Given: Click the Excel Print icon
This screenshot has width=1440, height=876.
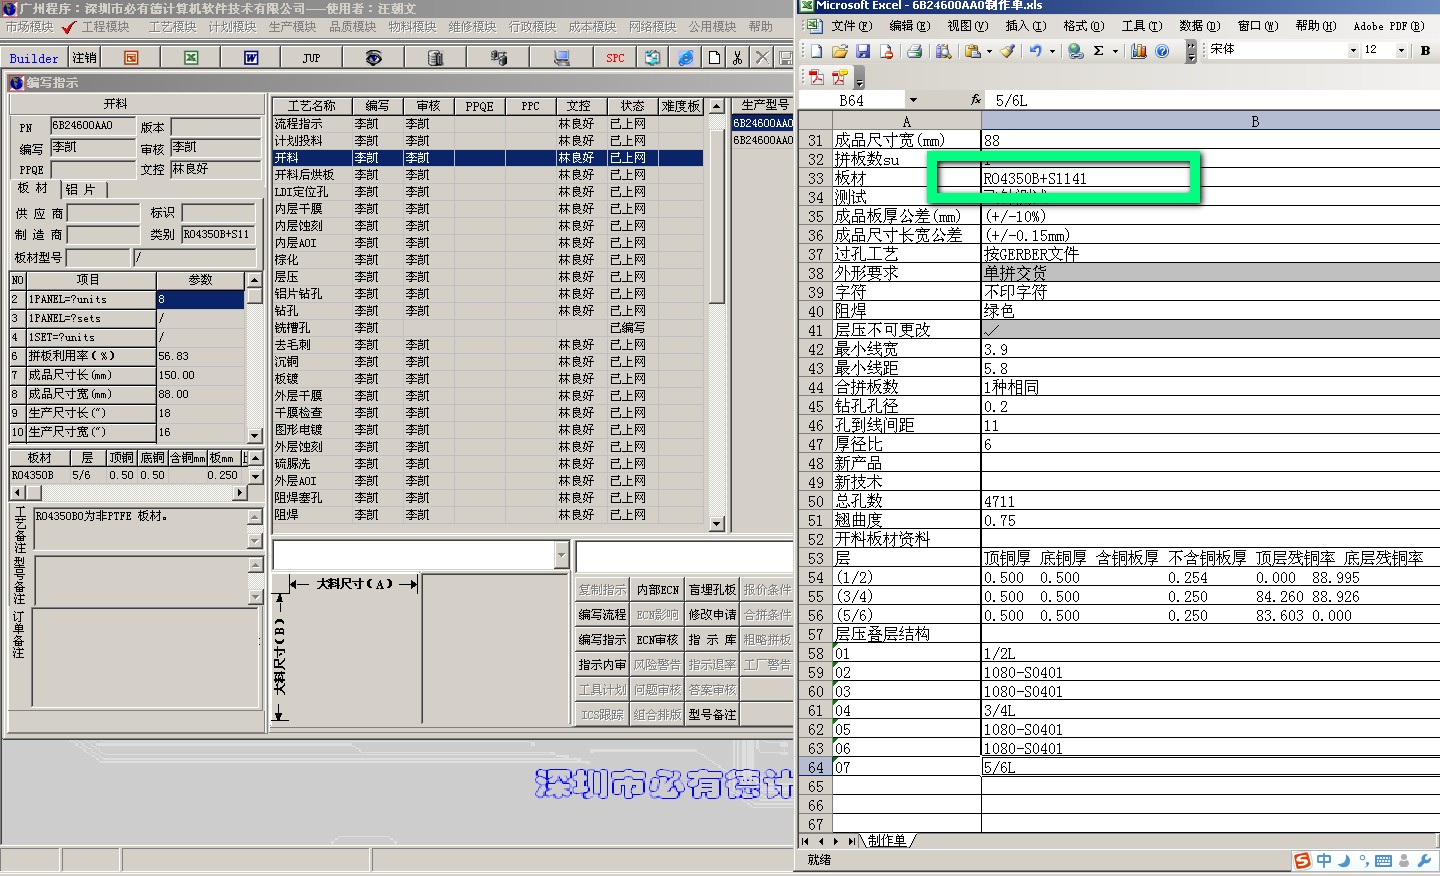Looking at the screenshot, I should 914,51.
